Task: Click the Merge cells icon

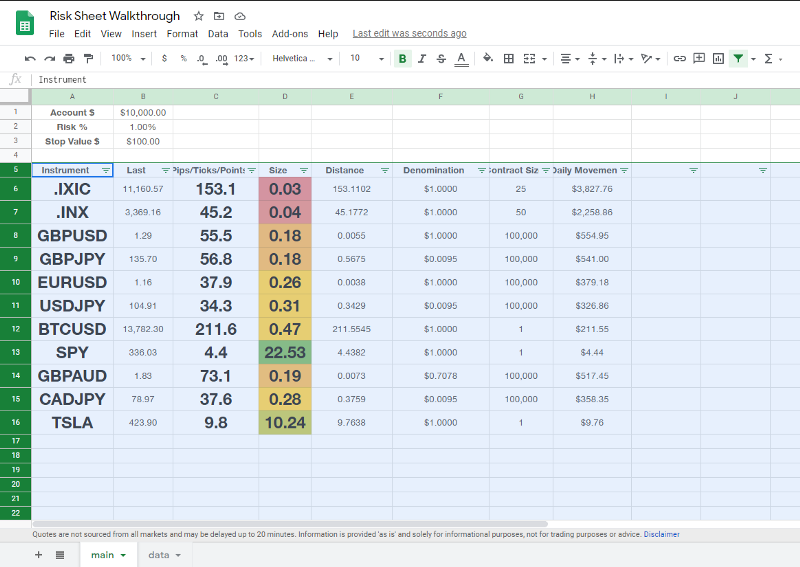Action: [530, 59]
